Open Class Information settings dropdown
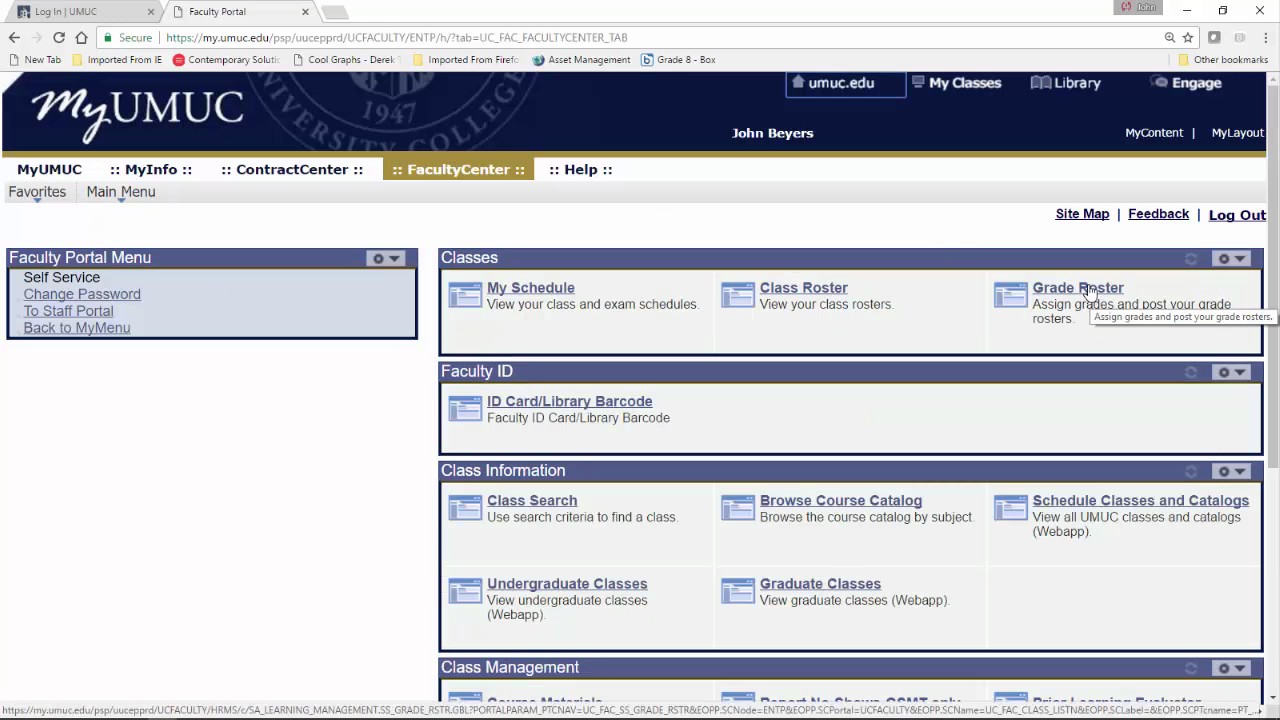The height and width of the screenshot is (720, 1280). 1231,471
